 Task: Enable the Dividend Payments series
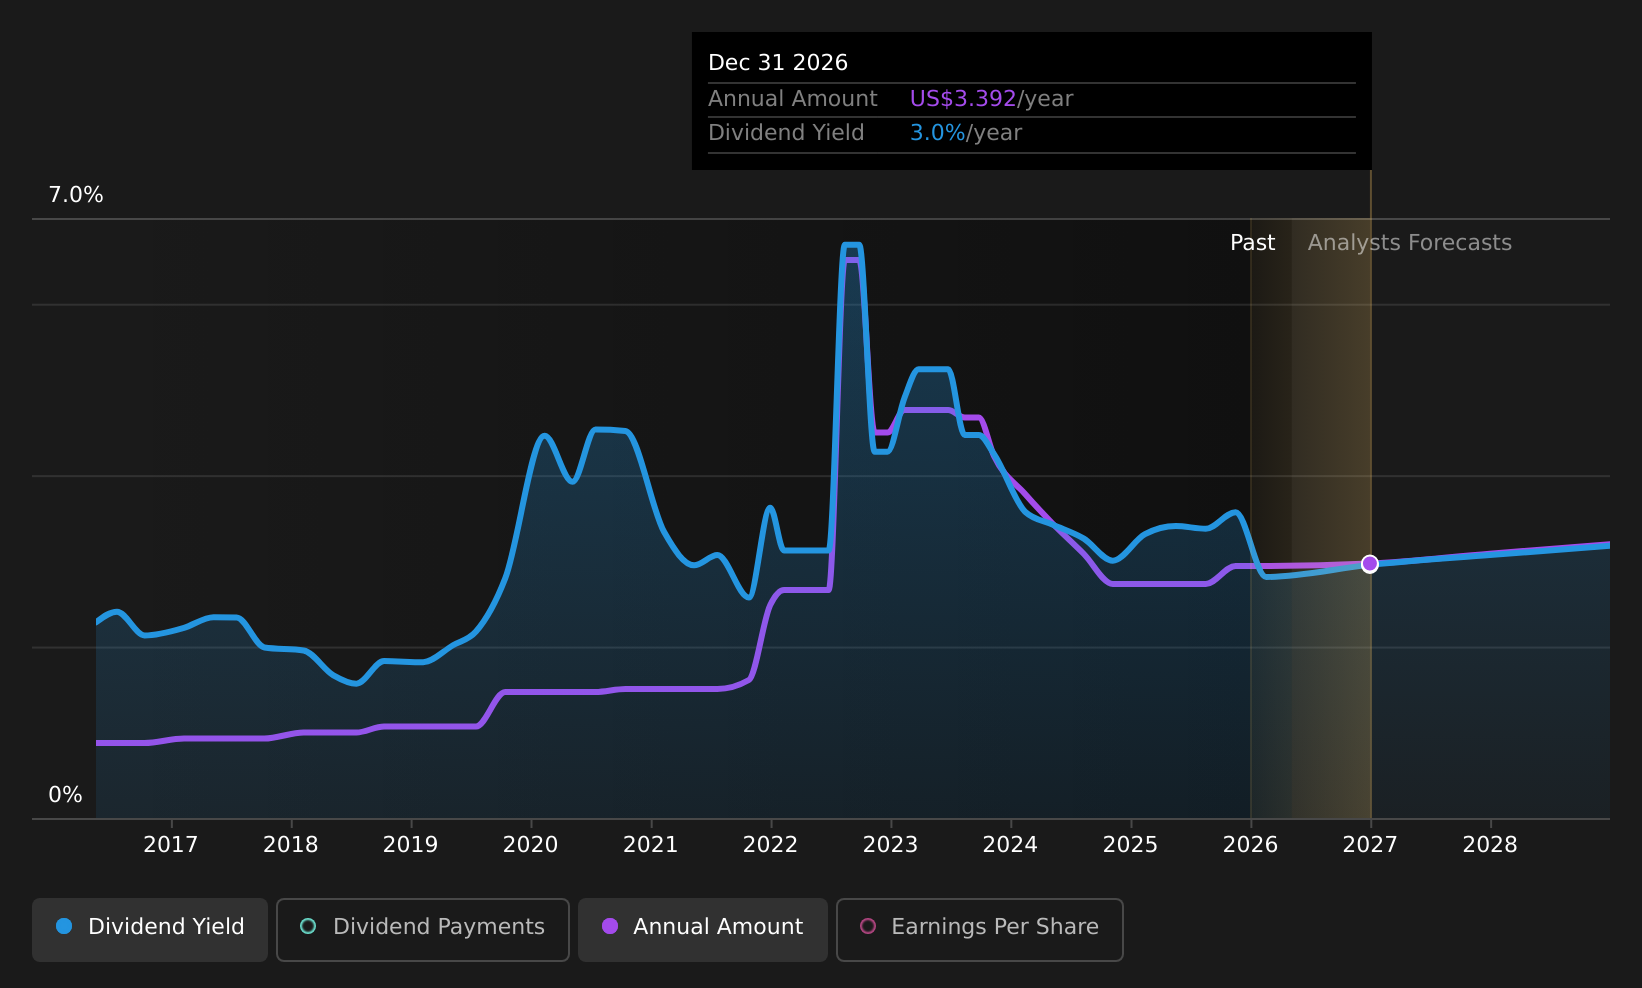[x=423, y=929]
